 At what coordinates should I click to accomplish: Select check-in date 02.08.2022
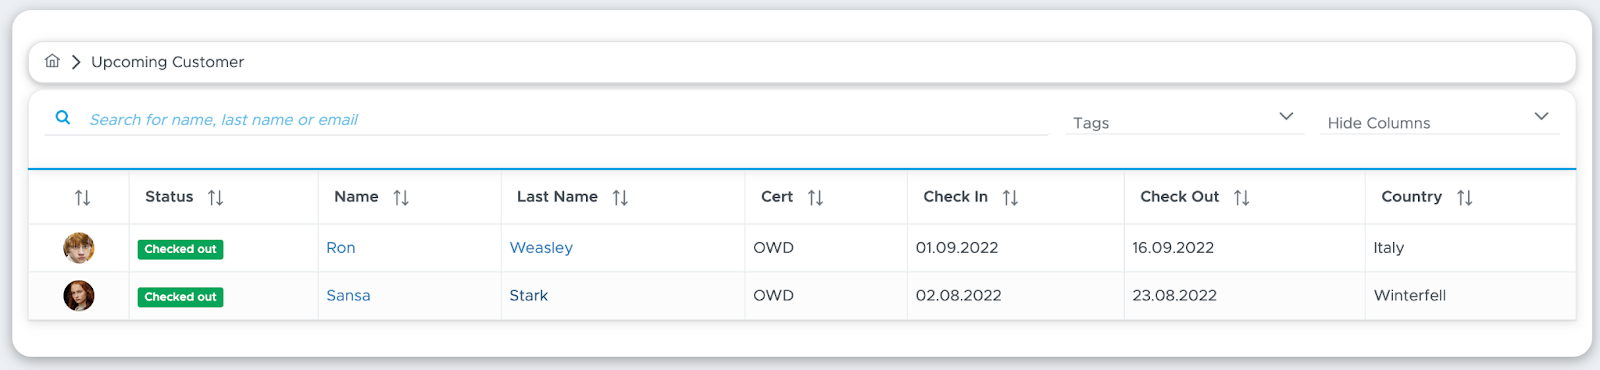pos(958,296)
